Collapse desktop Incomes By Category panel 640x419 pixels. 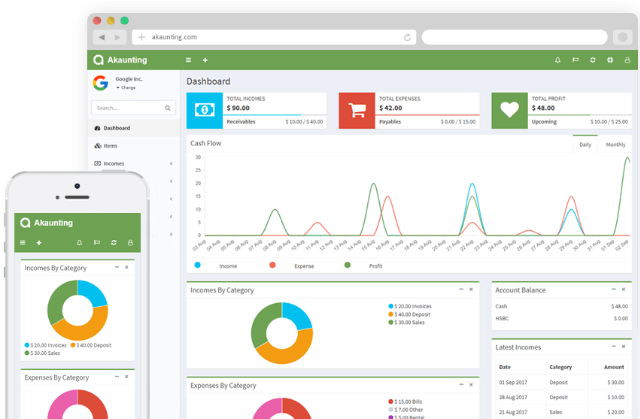point(461,289)
